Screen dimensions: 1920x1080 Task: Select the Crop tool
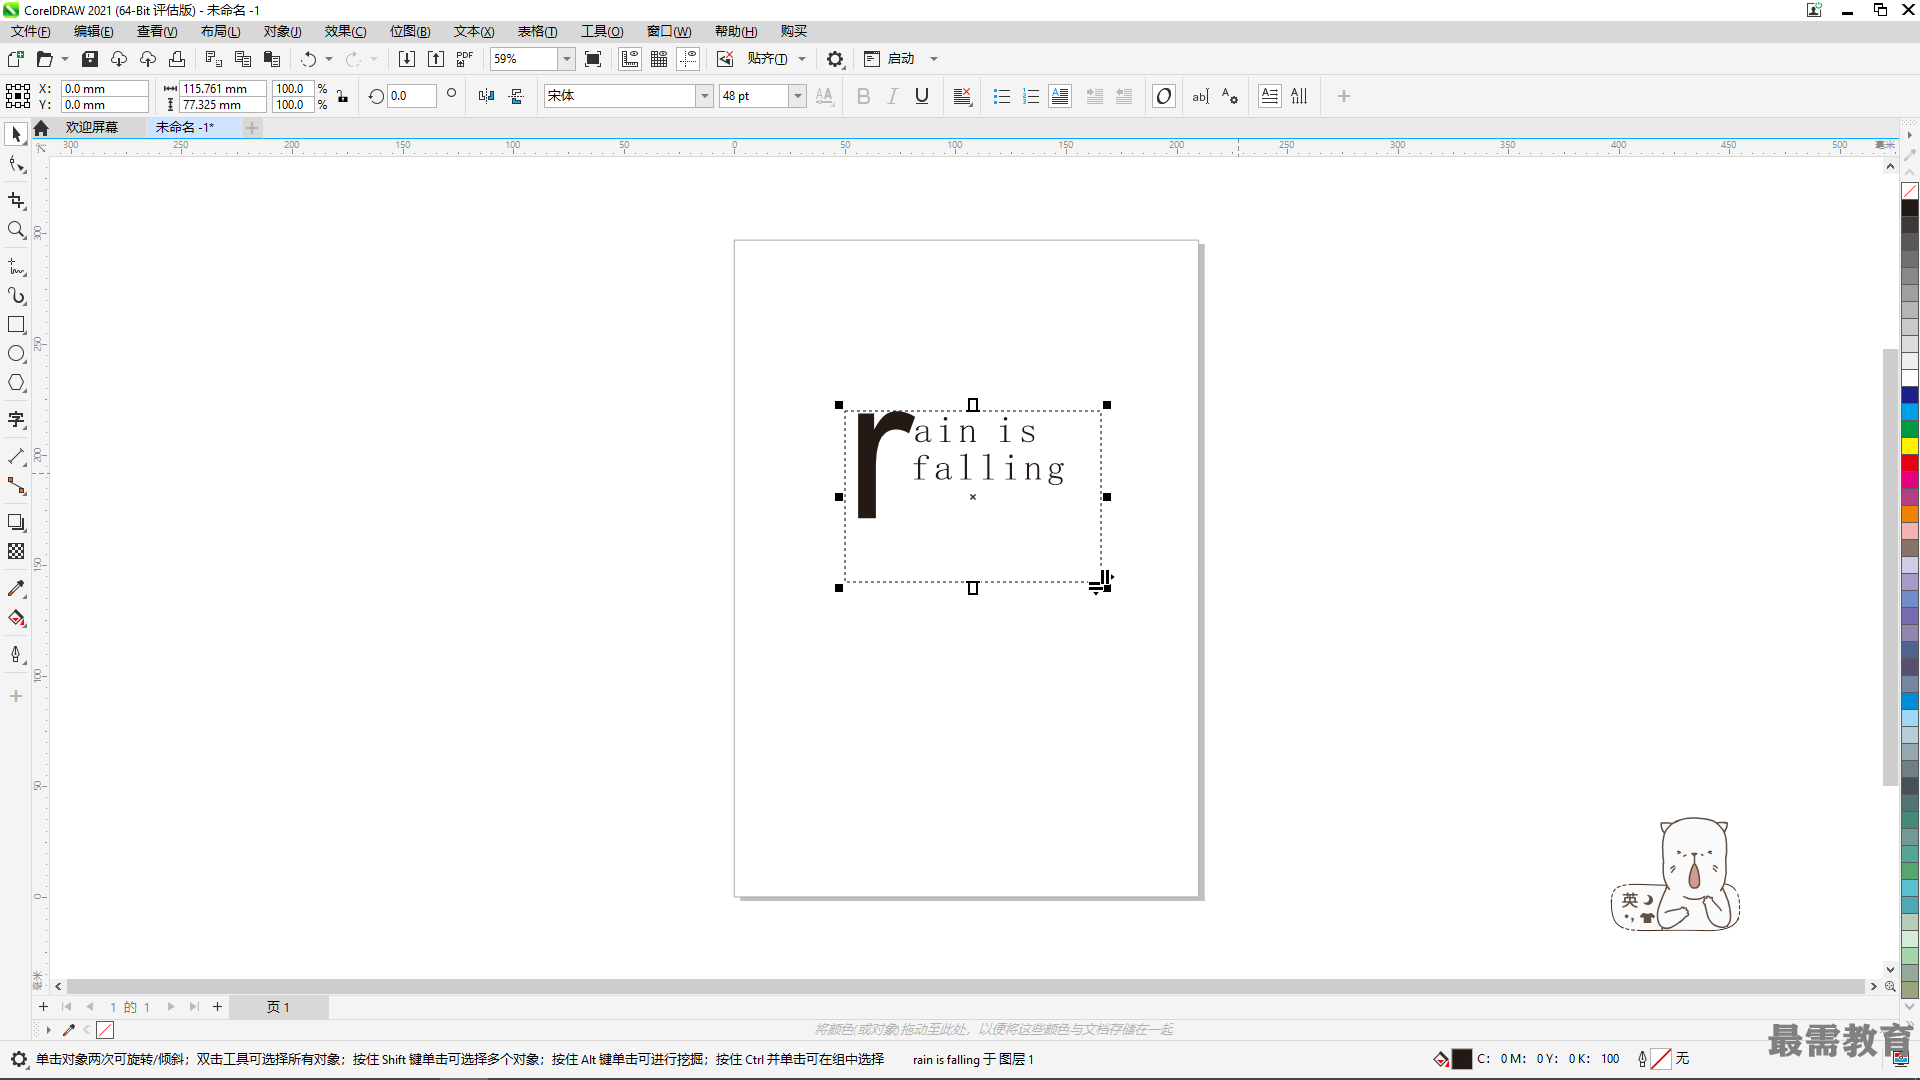(x=16, y=201)
